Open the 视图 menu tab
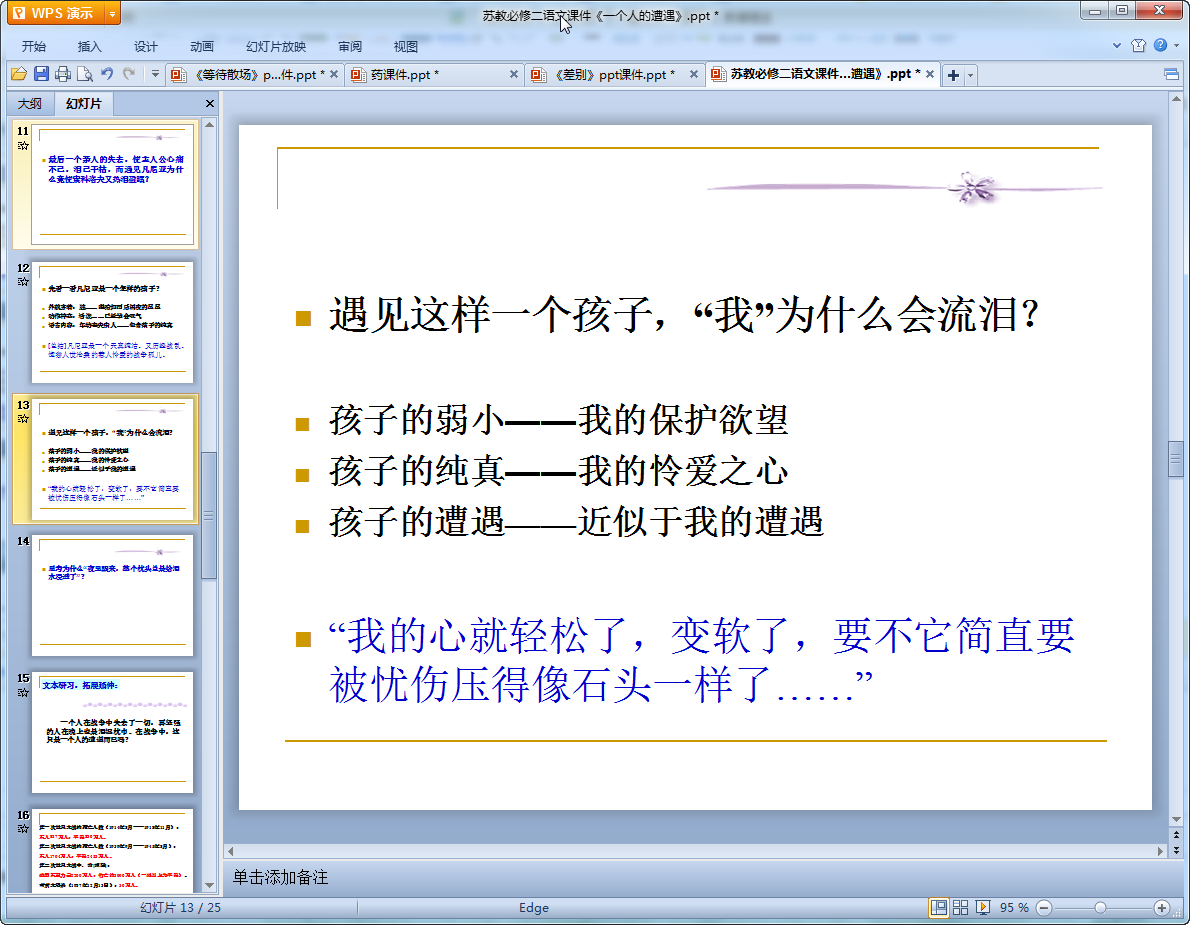This screenshot has width=1190, height=925. tap(406, 46)
